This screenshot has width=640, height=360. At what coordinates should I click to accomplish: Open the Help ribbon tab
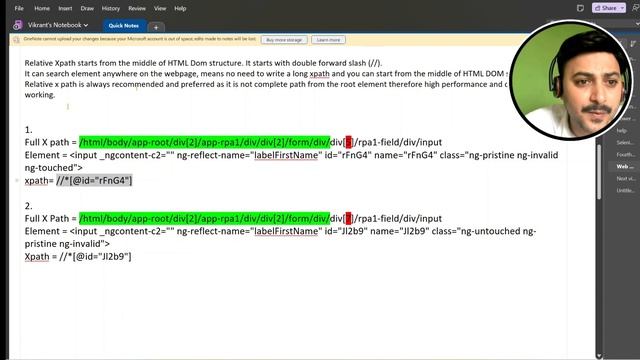pos(180,8)
